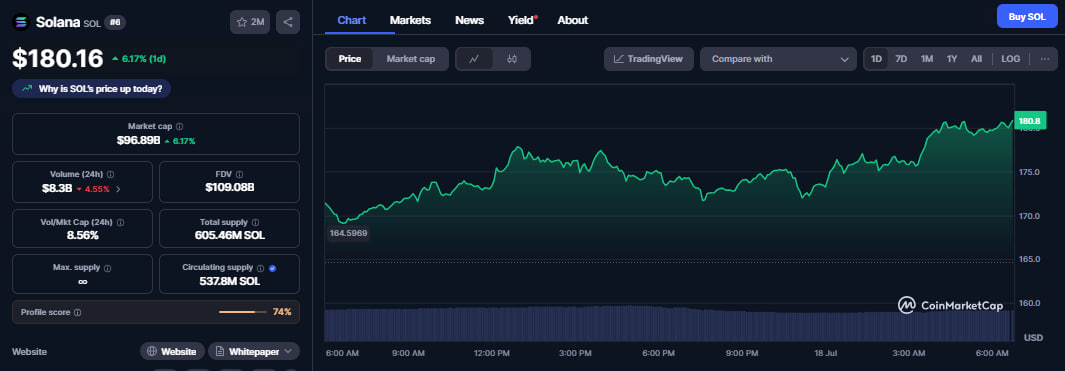Viewport: 1065px width, 371px height.
Task: Set chart range to 7D
Action: [901, 59]
